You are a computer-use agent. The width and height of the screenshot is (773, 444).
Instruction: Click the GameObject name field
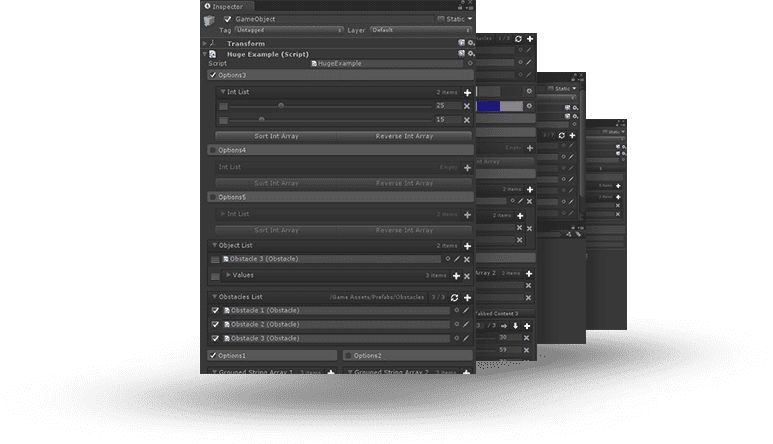pyautogui.click(x=333, y=19)
